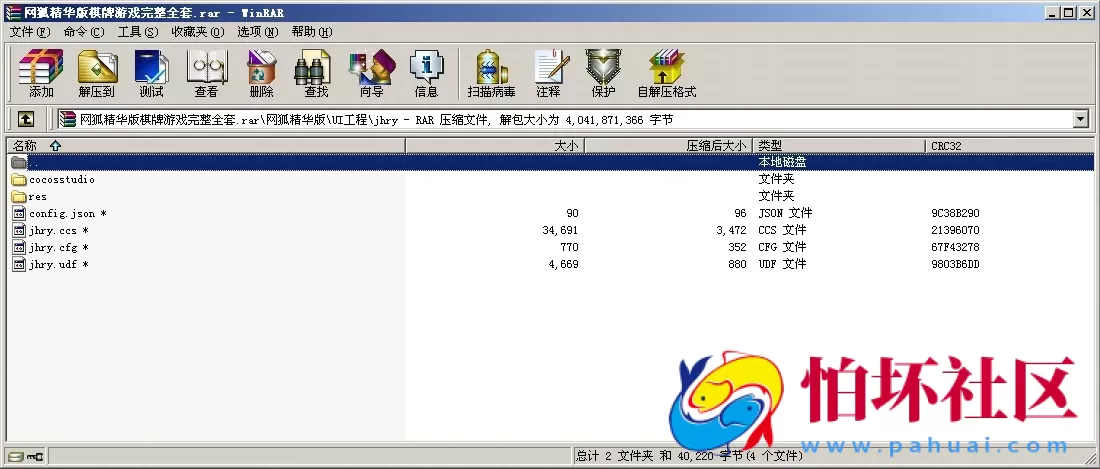Click the CRC value 9803B6DD
Screen dimensions: 1100x469
[955, 264]
